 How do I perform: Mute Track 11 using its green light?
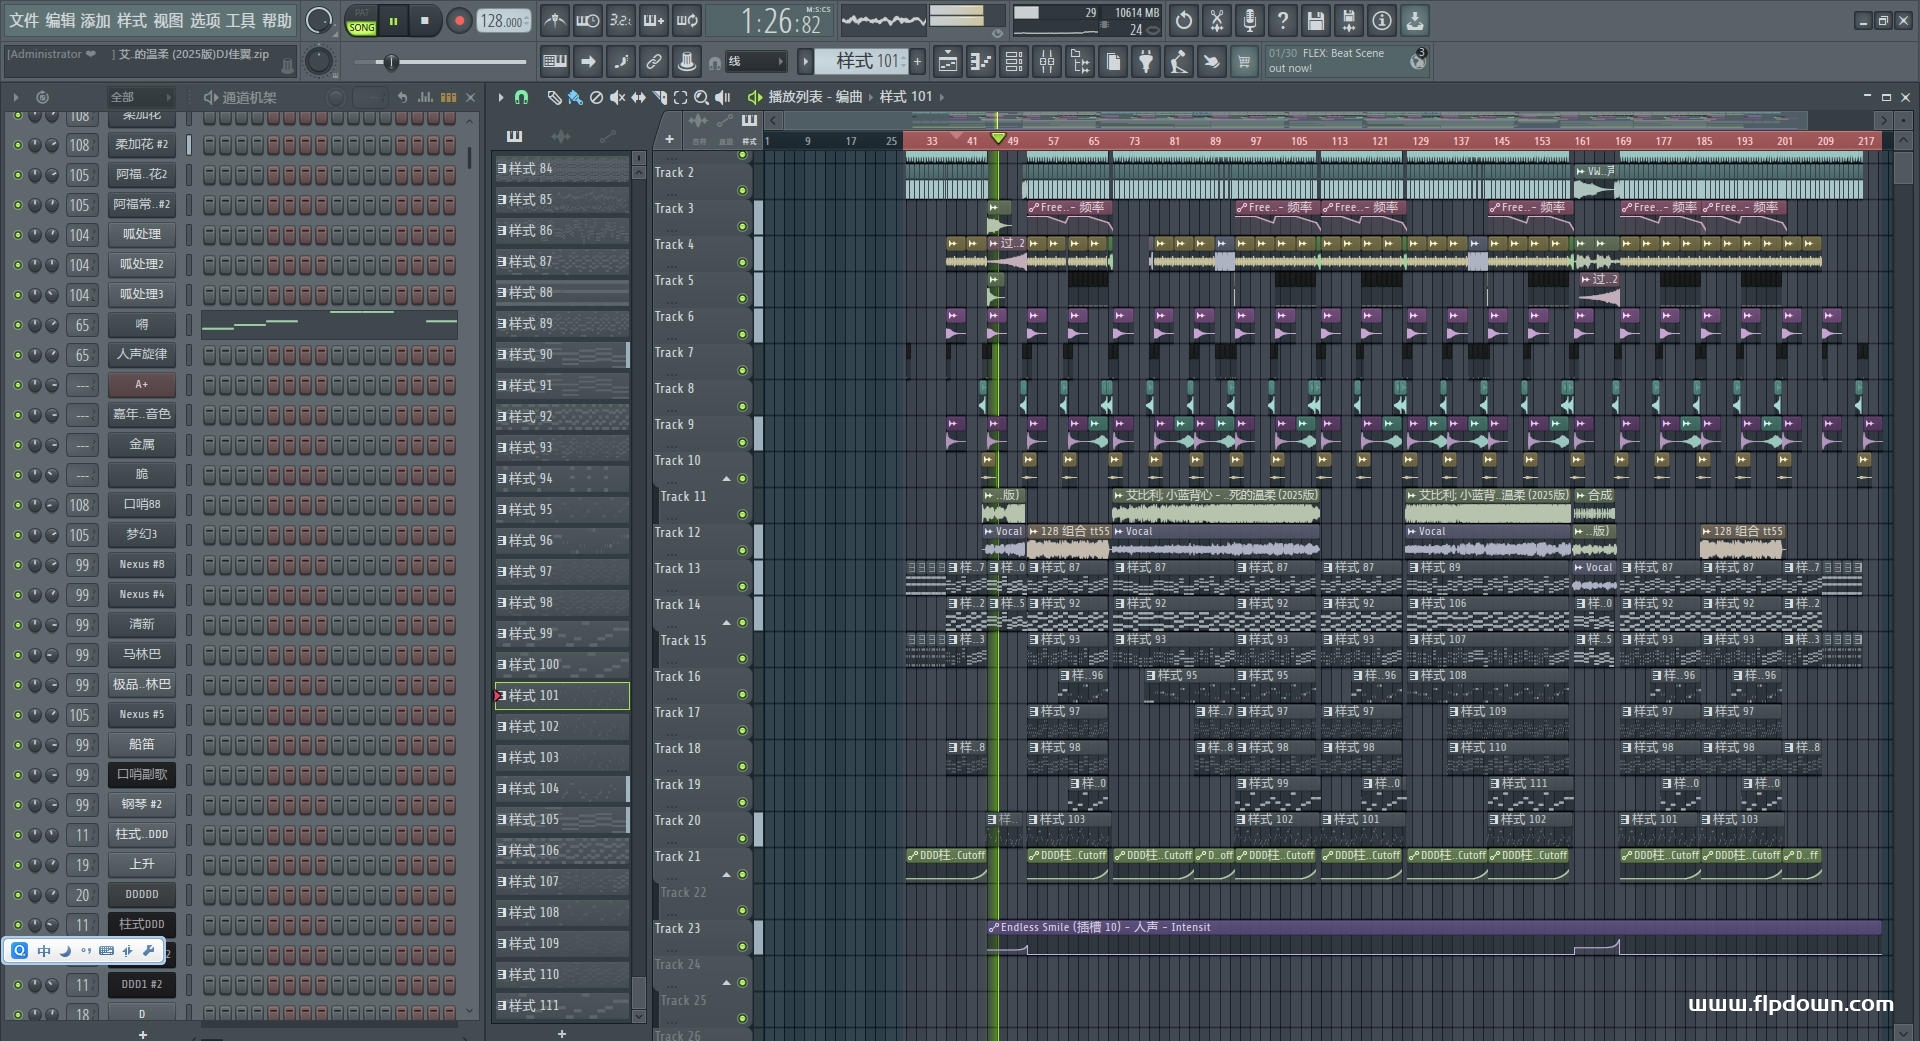coord(742,514)
